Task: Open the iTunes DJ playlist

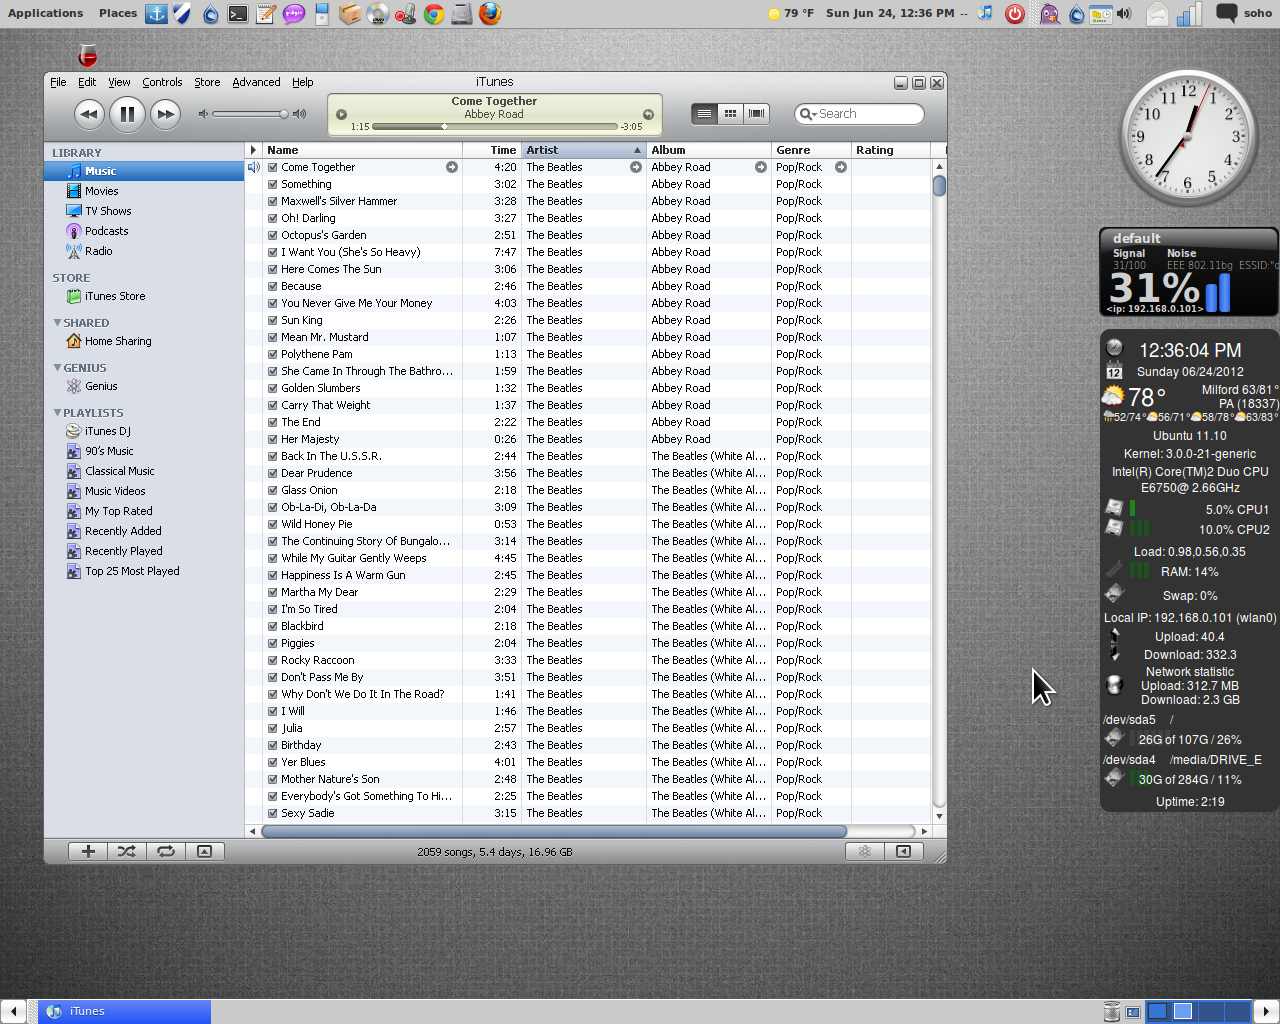Action: click(107, 431)
